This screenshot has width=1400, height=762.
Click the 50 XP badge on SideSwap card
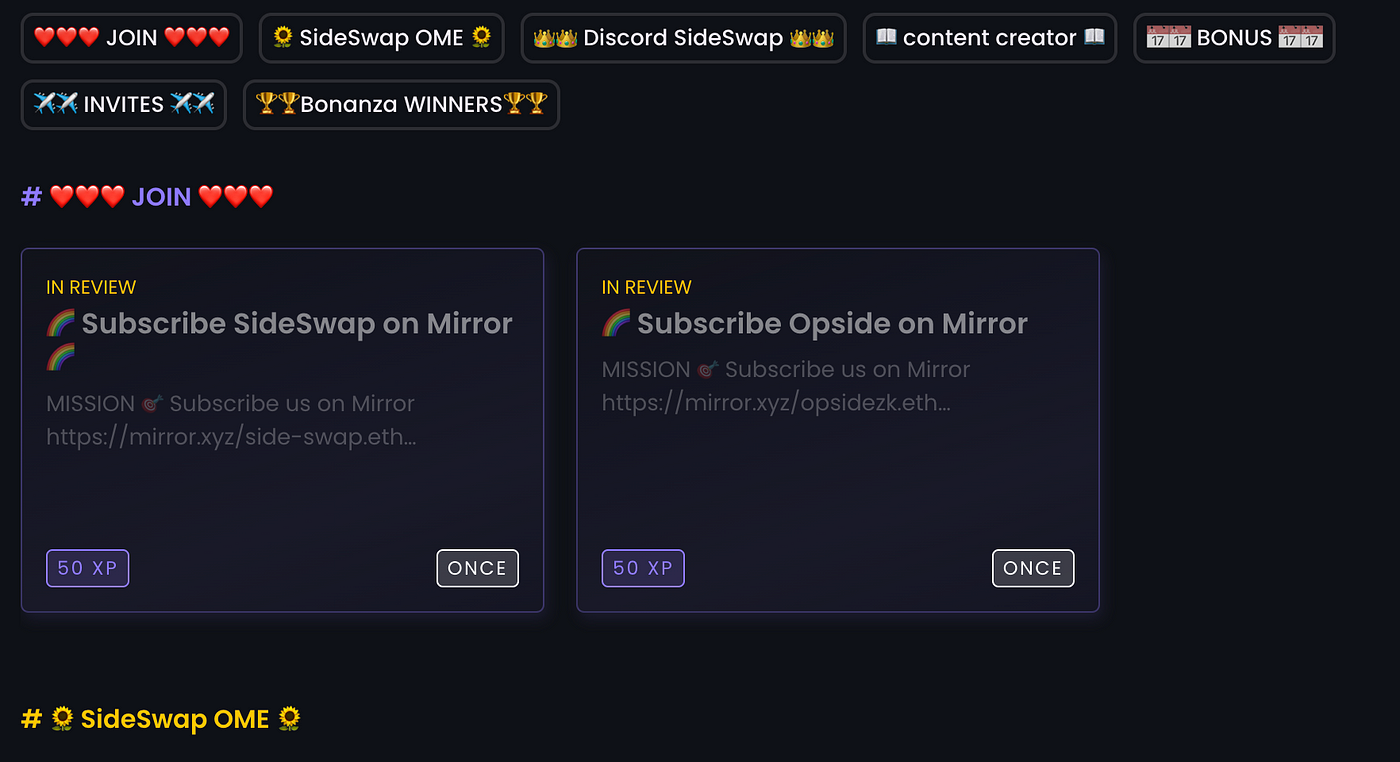click(87, 568)
